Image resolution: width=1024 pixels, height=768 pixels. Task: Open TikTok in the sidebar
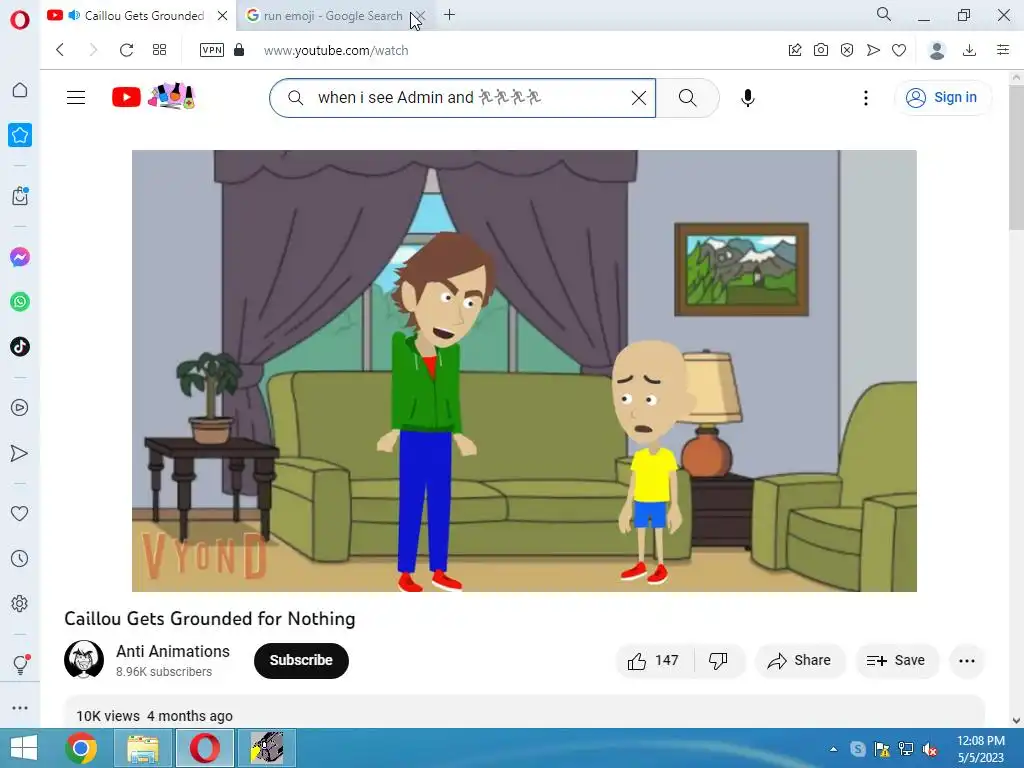coord(20,346)
